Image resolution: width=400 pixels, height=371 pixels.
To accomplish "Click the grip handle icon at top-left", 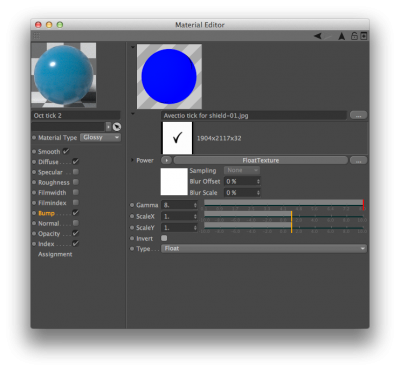I will [x=37, y=36].
